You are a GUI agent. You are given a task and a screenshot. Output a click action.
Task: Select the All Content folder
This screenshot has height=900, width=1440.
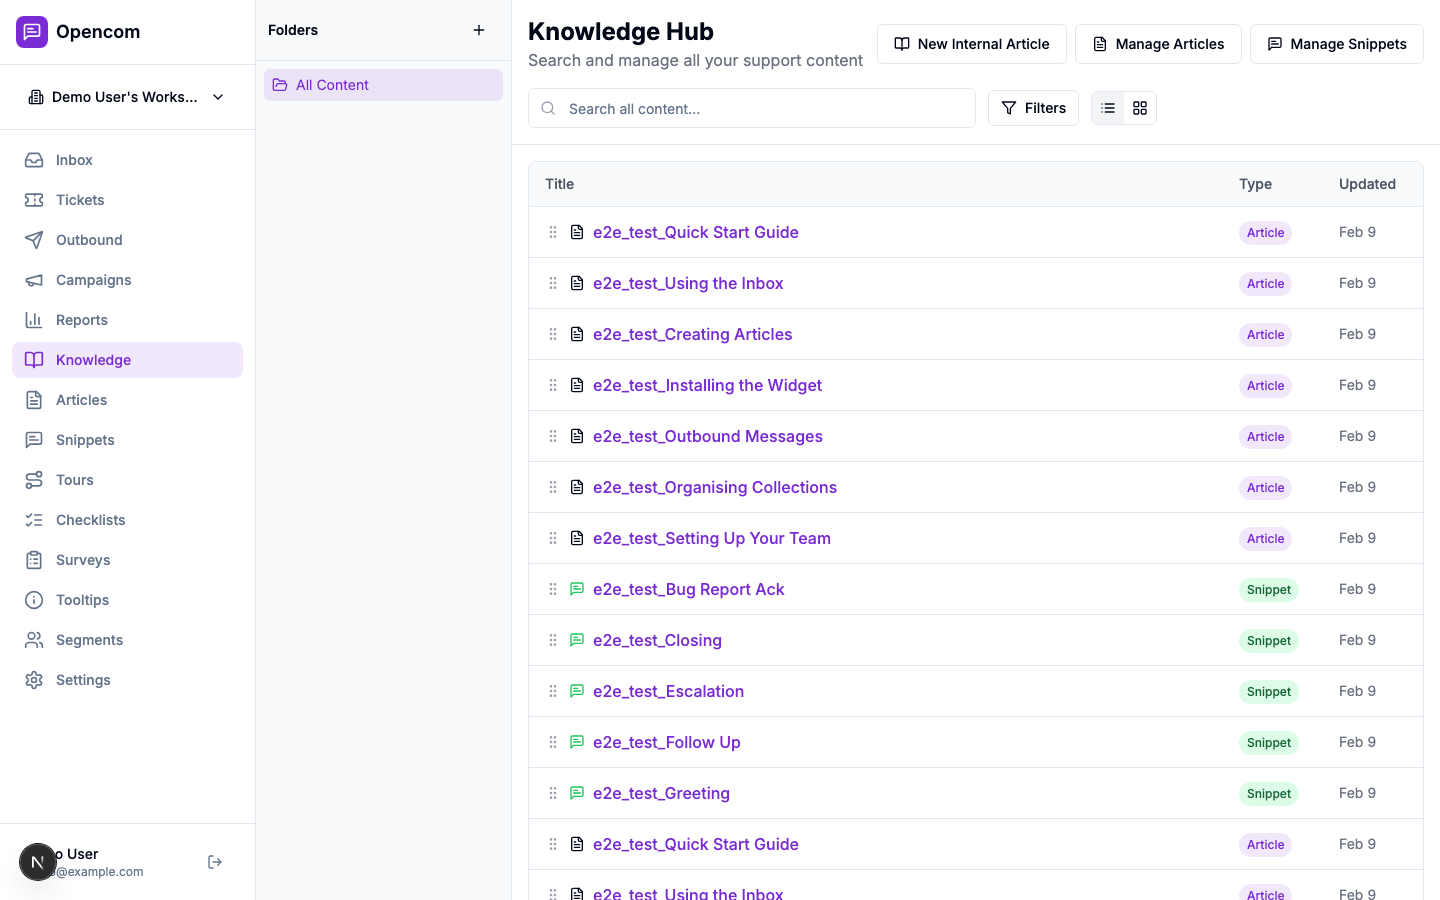331,85
